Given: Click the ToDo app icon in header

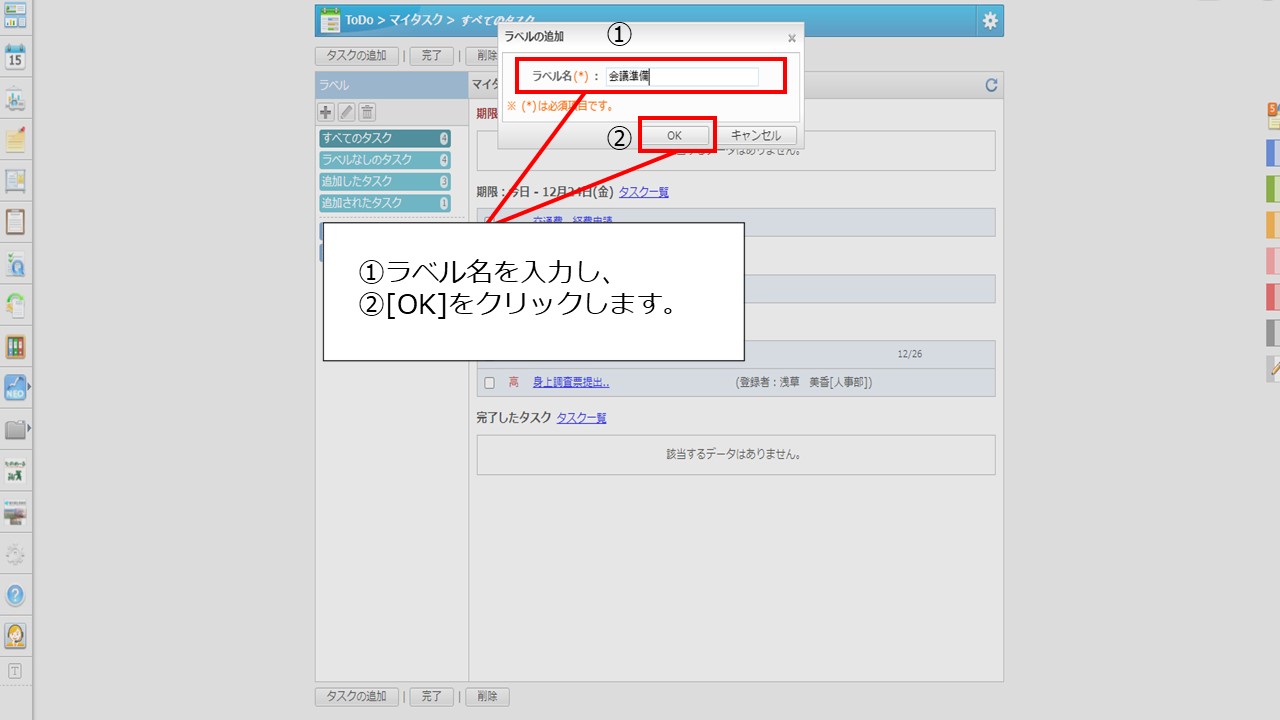Looking at the screenshot, I should tap(329, 20).
